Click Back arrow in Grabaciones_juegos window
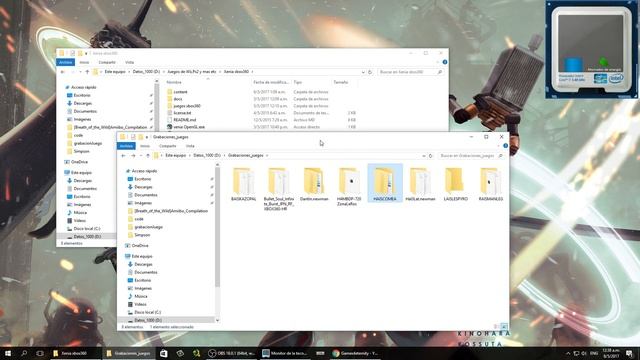The height and width of the screenshot is (360, 640). coord(124,156)
